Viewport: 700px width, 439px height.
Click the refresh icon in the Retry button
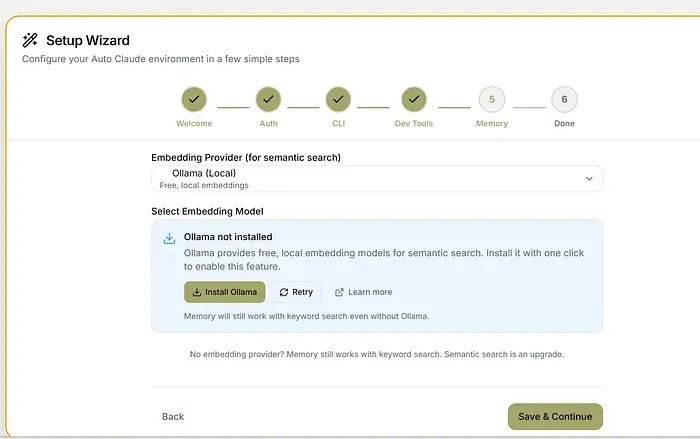click(x=284, y=292)
